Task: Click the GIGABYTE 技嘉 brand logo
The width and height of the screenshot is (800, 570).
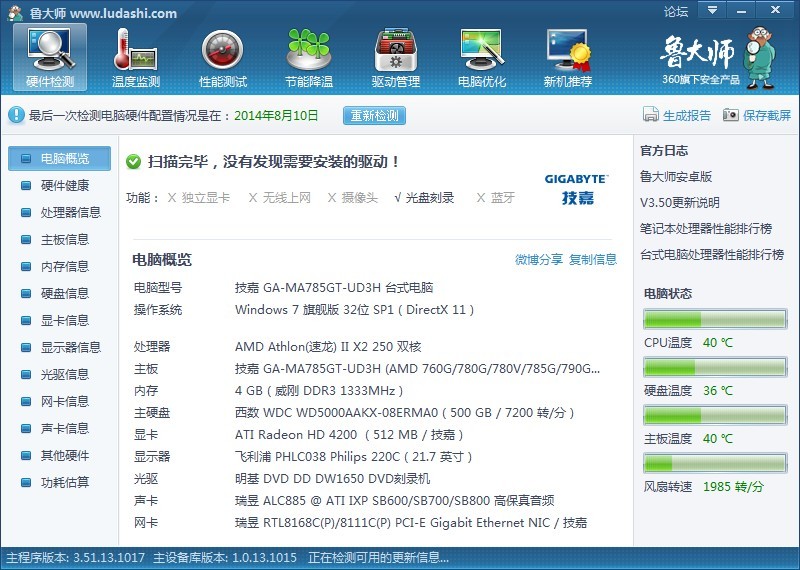Action: (577, 189)
